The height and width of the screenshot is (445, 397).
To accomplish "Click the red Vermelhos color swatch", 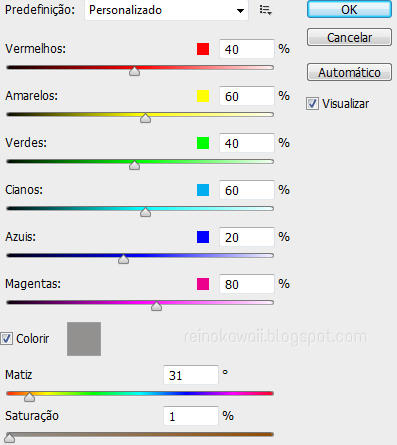I will point(203,49).
